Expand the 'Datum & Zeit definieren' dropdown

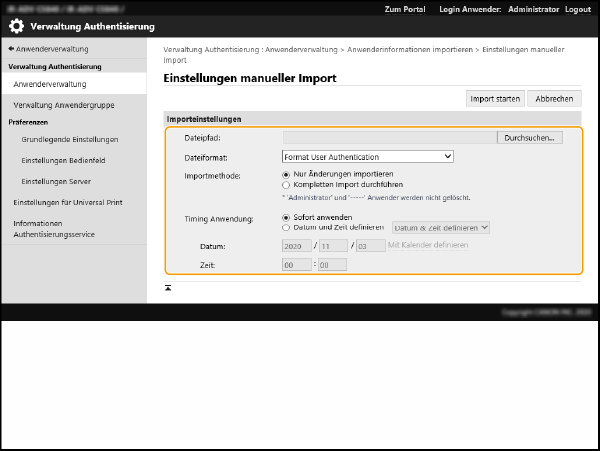click(440, 227)
